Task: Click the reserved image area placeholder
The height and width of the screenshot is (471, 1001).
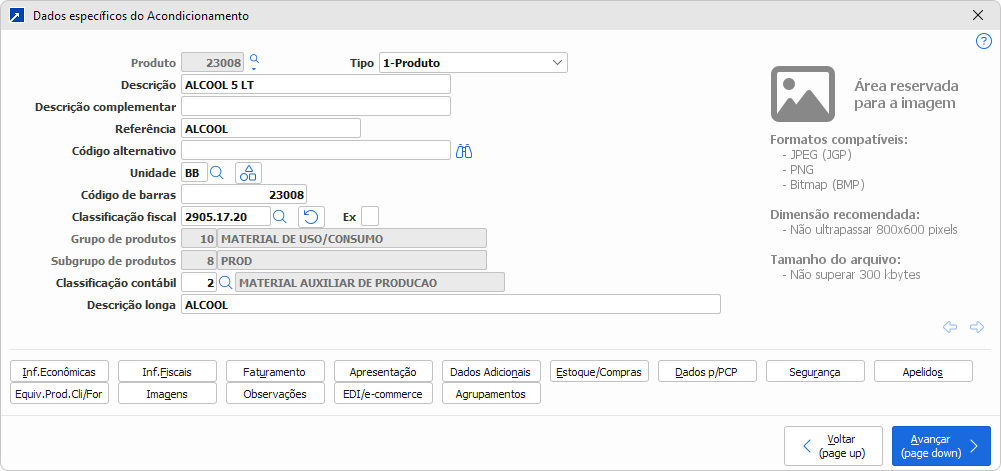Action: coord(803,93)
